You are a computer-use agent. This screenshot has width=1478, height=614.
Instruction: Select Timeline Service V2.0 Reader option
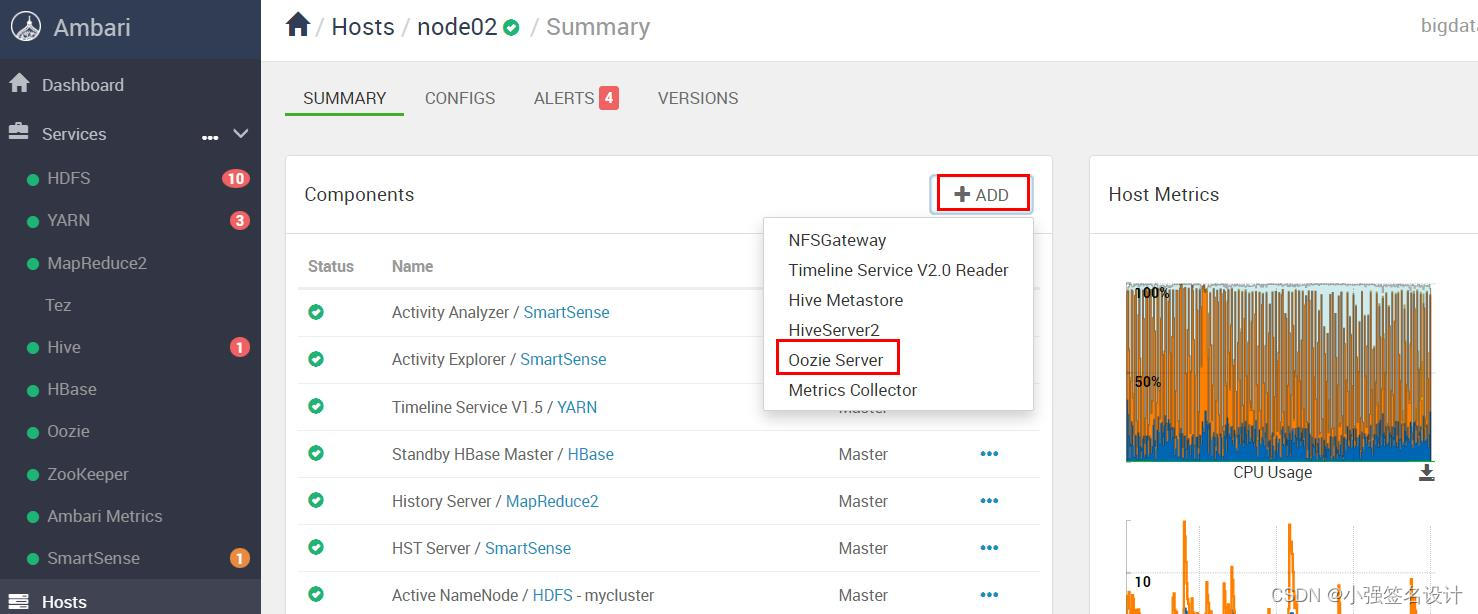click(x=898, y=270)
